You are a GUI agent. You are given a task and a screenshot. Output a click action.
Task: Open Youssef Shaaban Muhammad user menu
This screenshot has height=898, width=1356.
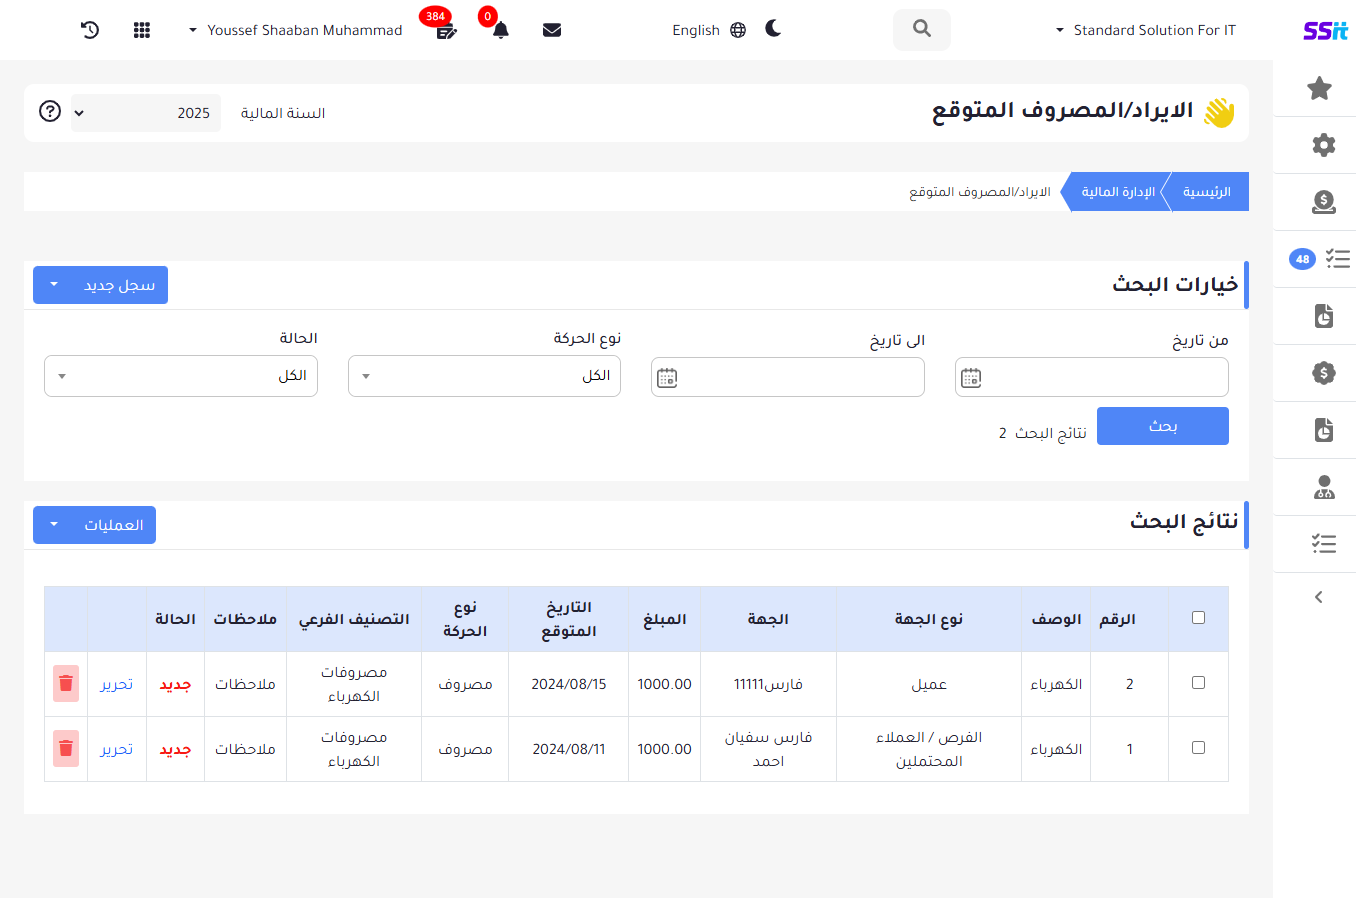295,30
